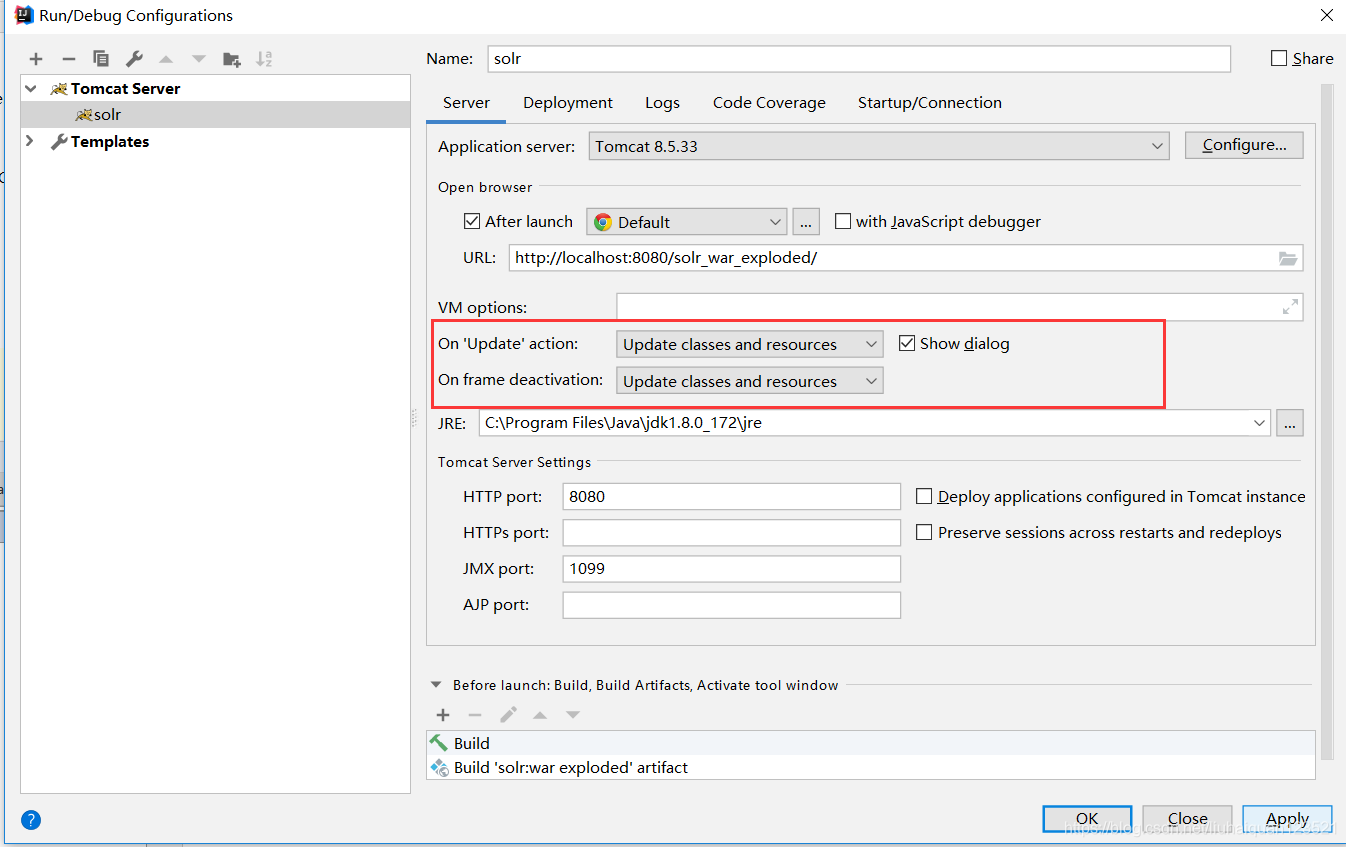Expand the Templates tree node

pyautogui.click(x=31, y=141)
